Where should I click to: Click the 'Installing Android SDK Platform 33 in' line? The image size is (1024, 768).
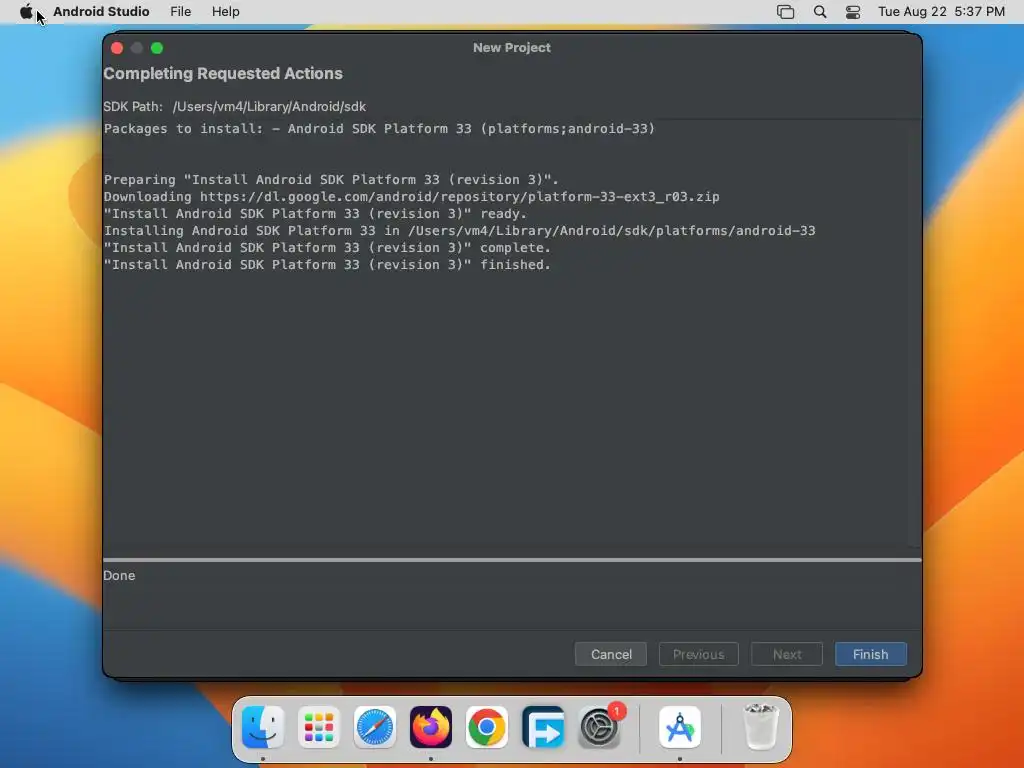tap(459, 231)
